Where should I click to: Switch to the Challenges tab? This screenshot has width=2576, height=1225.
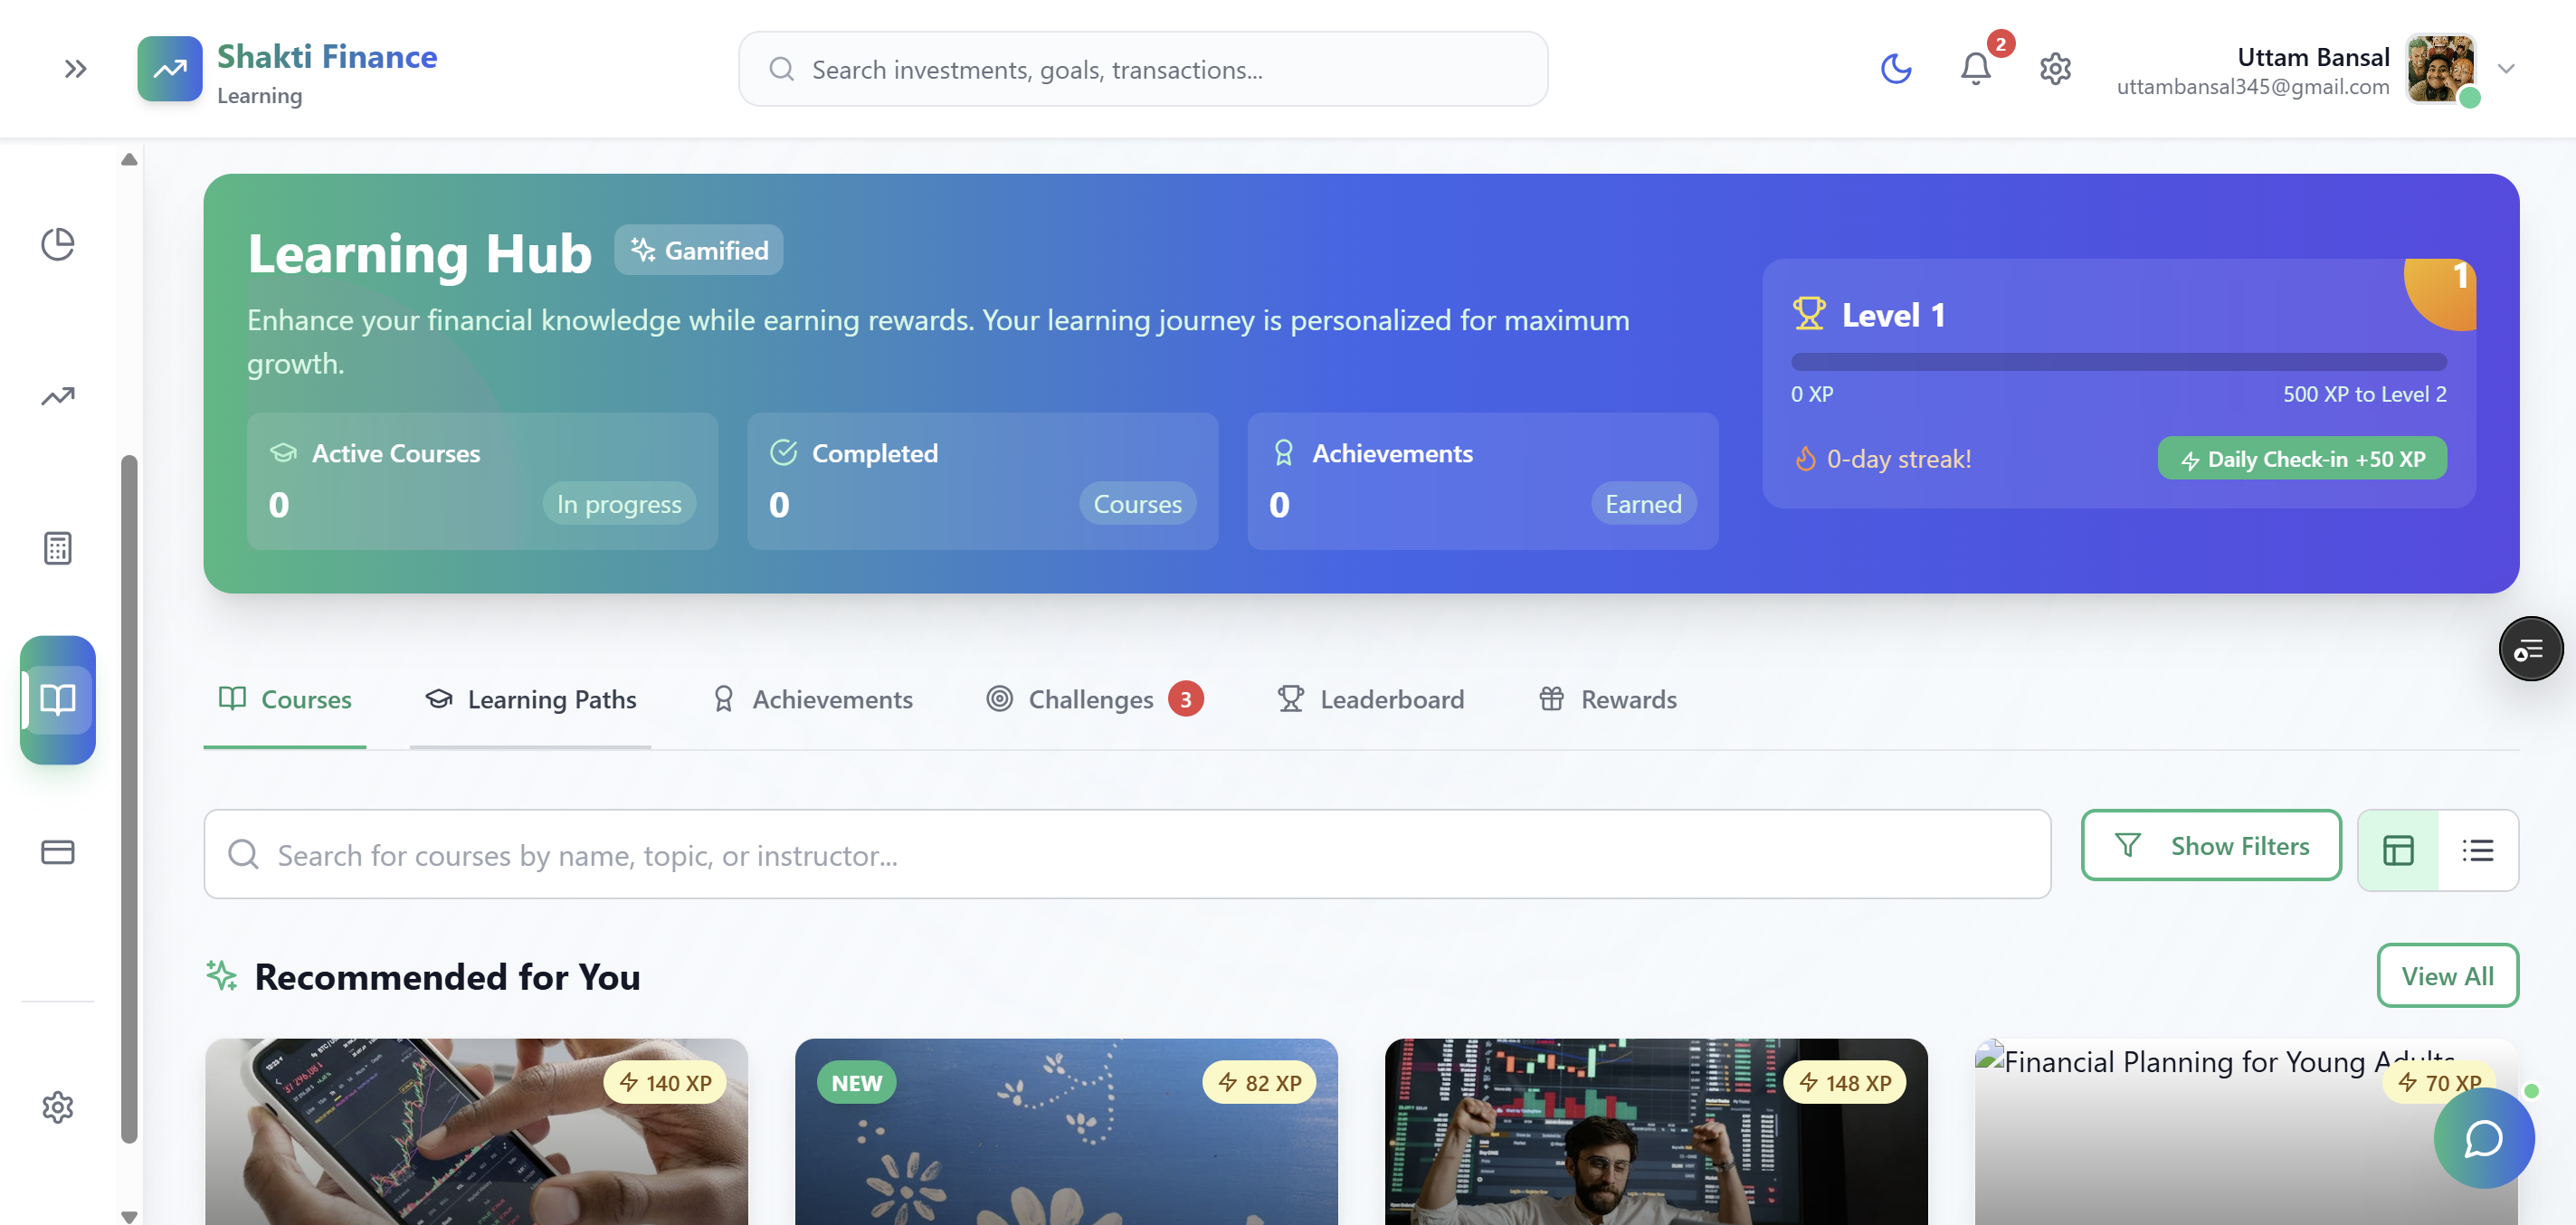click(x=1093, y=699)
